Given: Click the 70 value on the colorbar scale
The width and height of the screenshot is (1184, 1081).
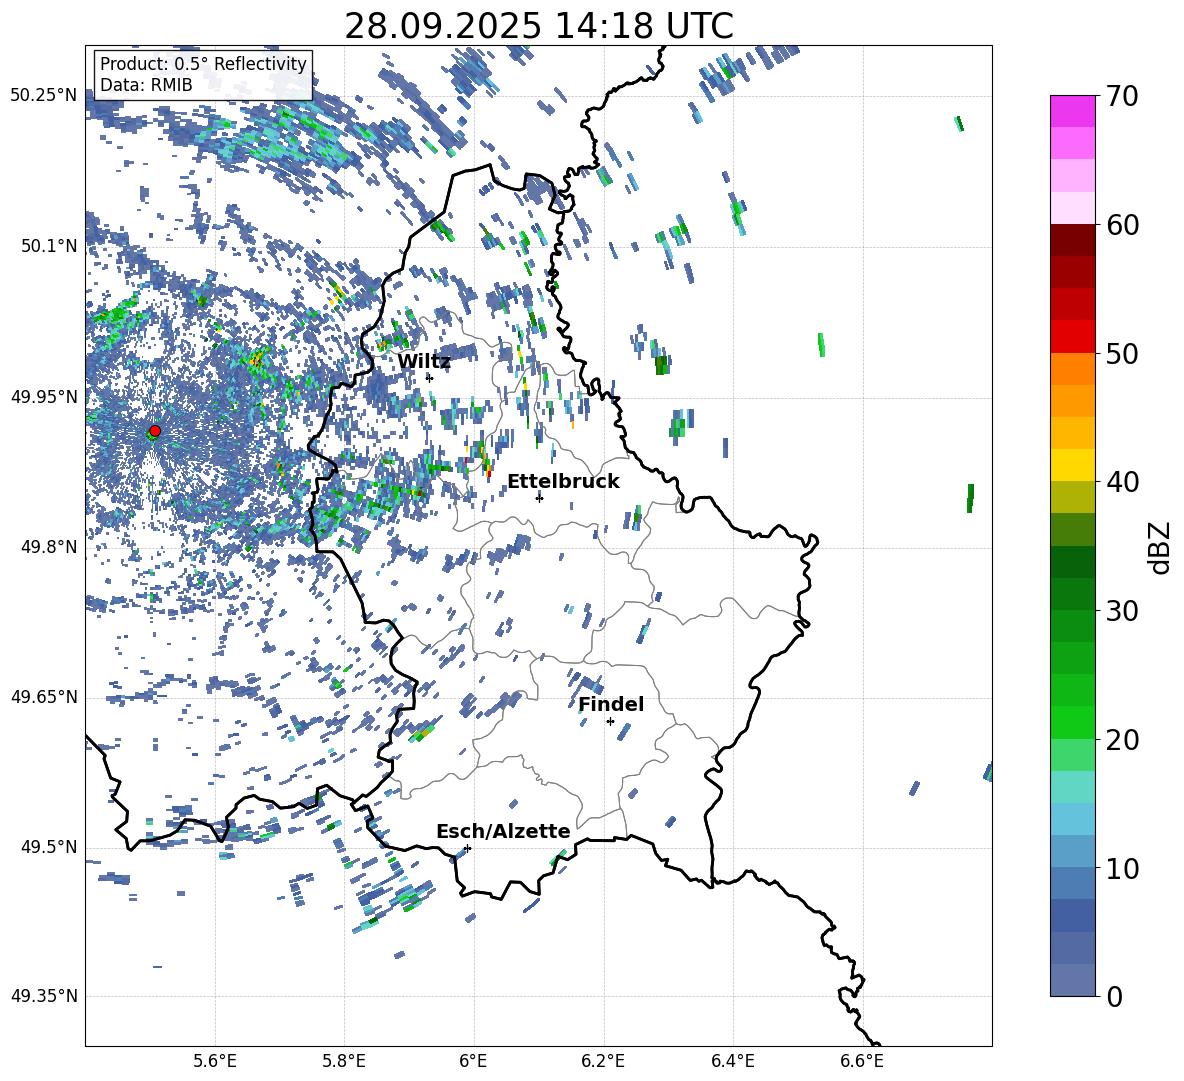Looking at the screenshot, I should tap(1122, 97).
